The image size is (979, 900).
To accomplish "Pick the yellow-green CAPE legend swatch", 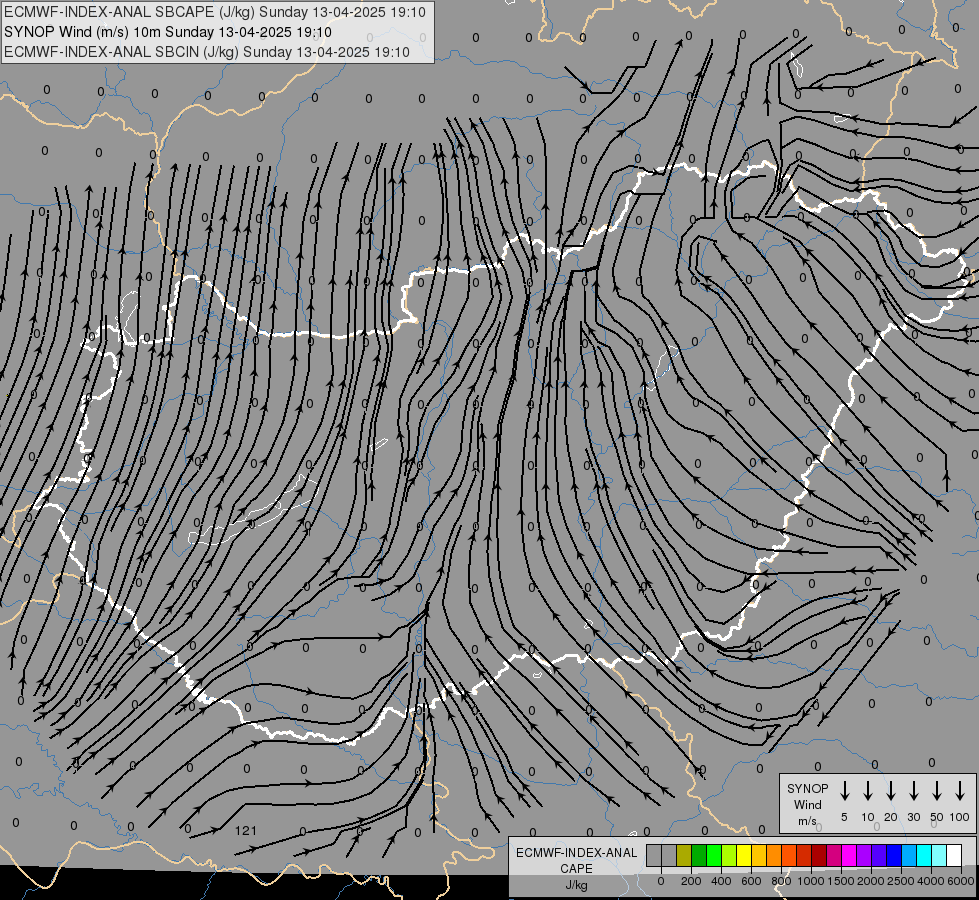I will pos(729,856).
